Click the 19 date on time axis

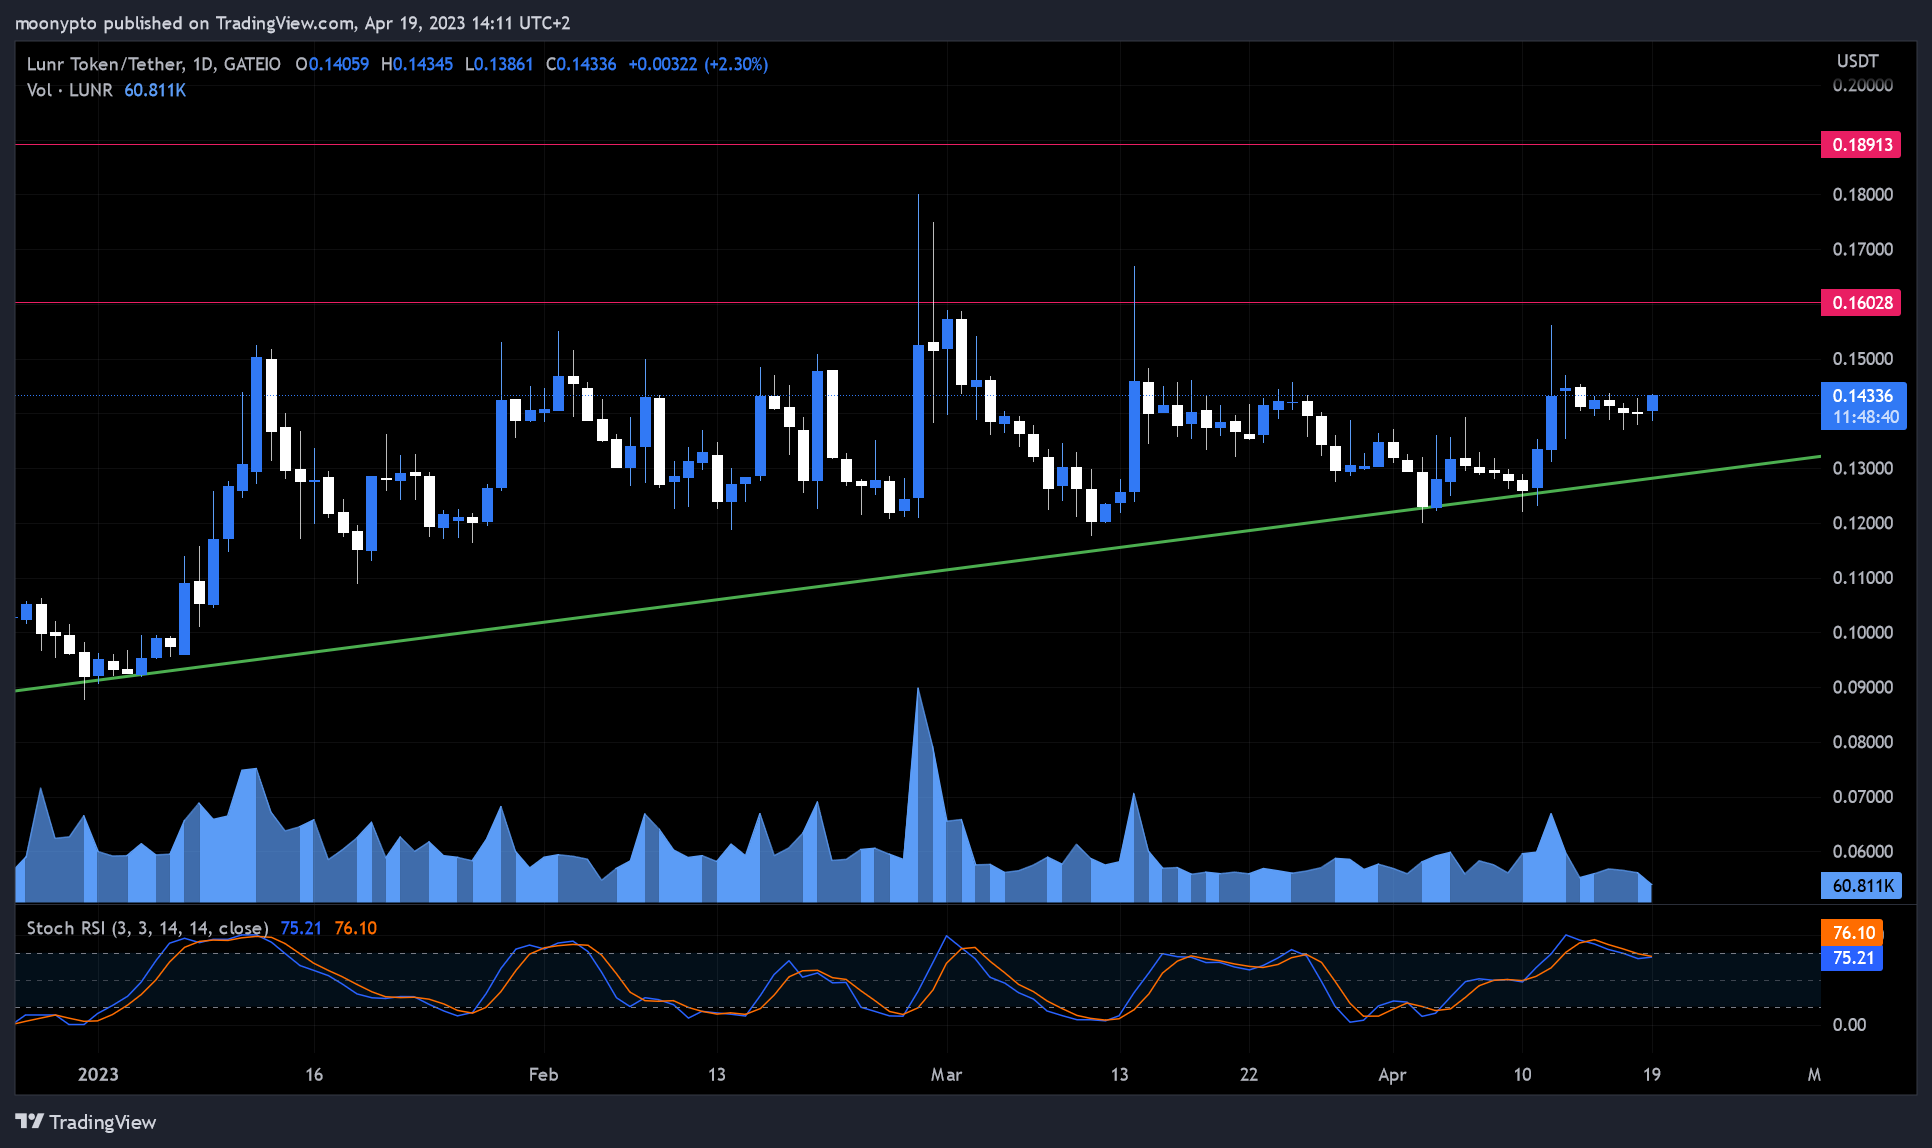[x=1651, y=1074]
